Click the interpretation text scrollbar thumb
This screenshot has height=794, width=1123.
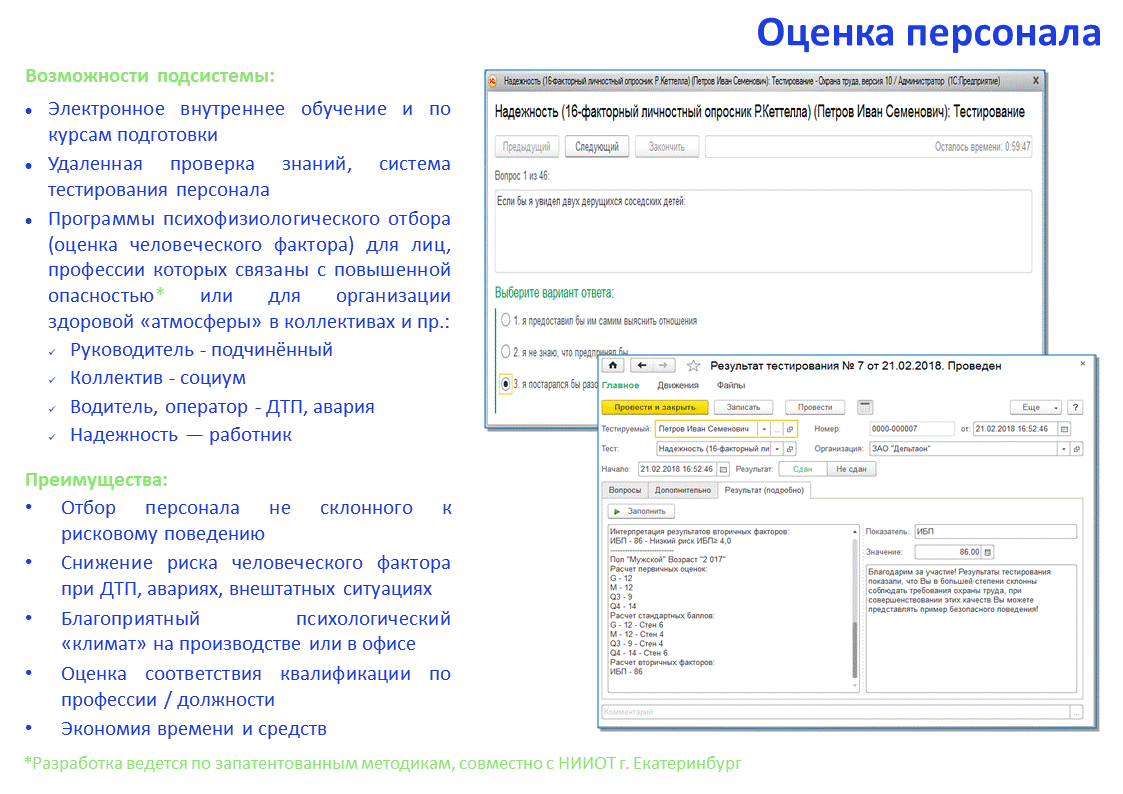point(854,649)
